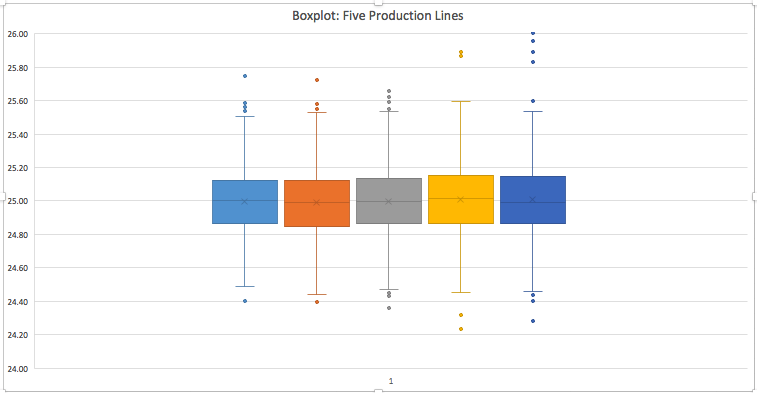757x393 pixels.
Task: Select the top whisker cap of yellow box
Action: (x=461, y=101)
